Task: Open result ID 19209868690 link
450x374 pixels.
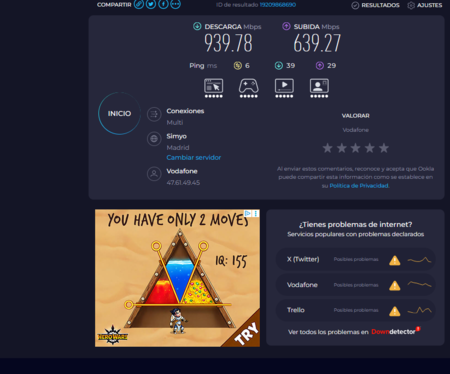Action: (278, 5)
